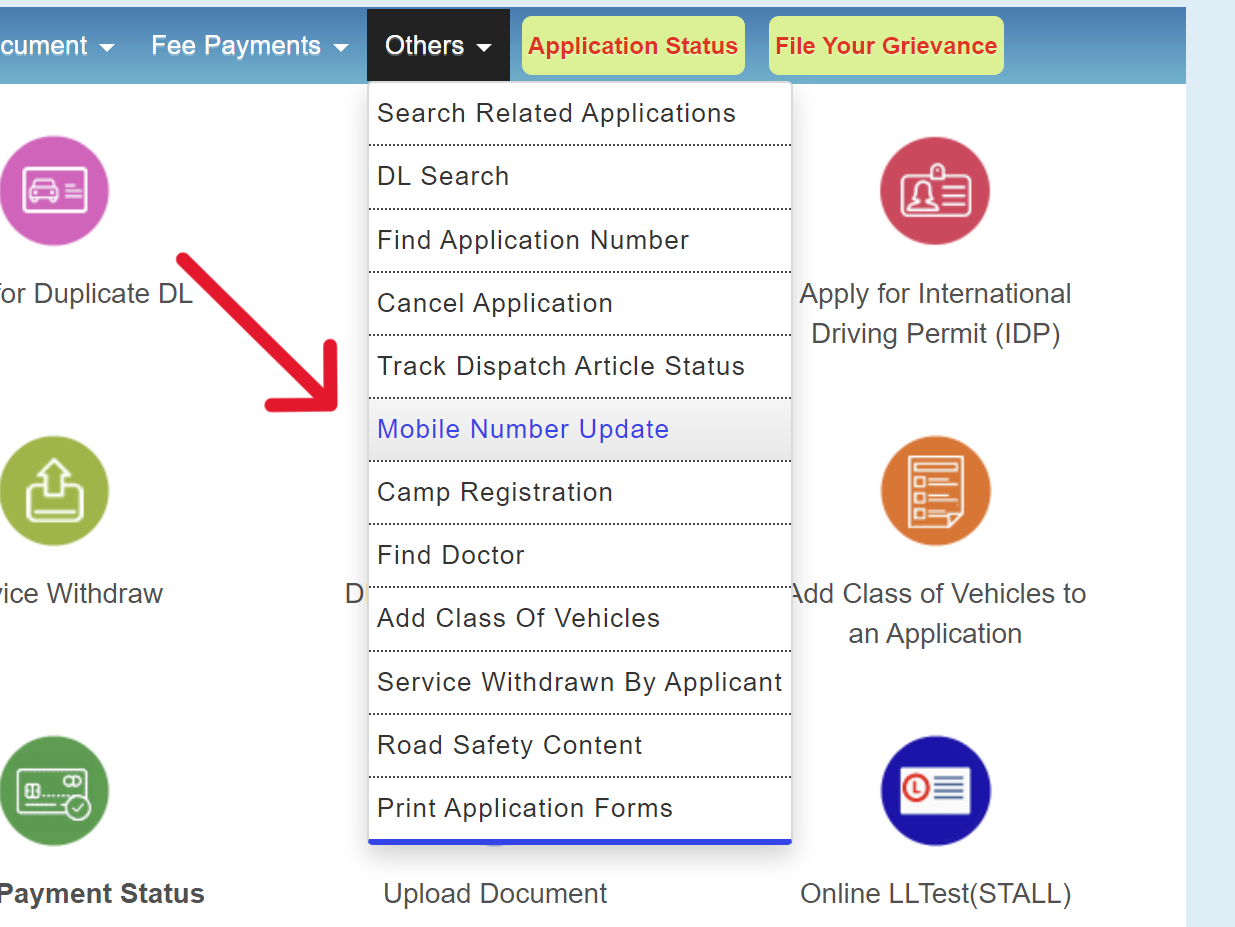Click the green Service Withdraw upload icon

[x=54, y=491]
